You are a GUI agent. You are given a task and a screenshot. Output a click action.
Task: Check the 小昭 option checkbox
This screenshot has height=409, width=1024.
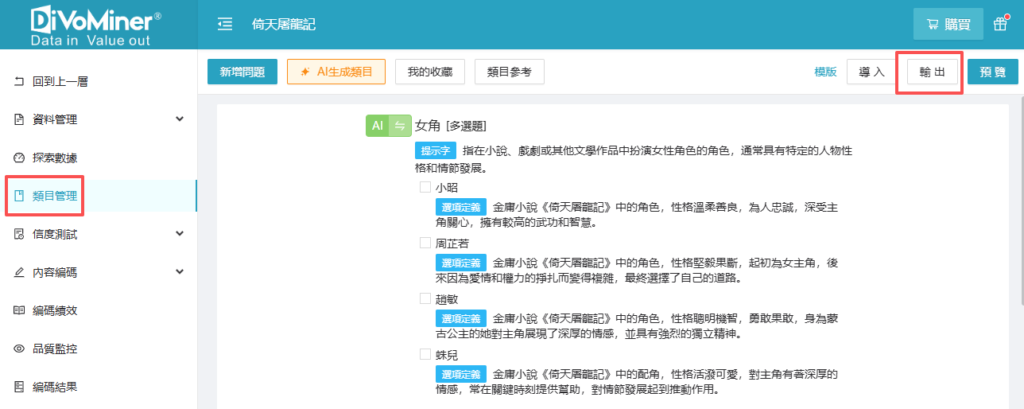coord(425,187)
